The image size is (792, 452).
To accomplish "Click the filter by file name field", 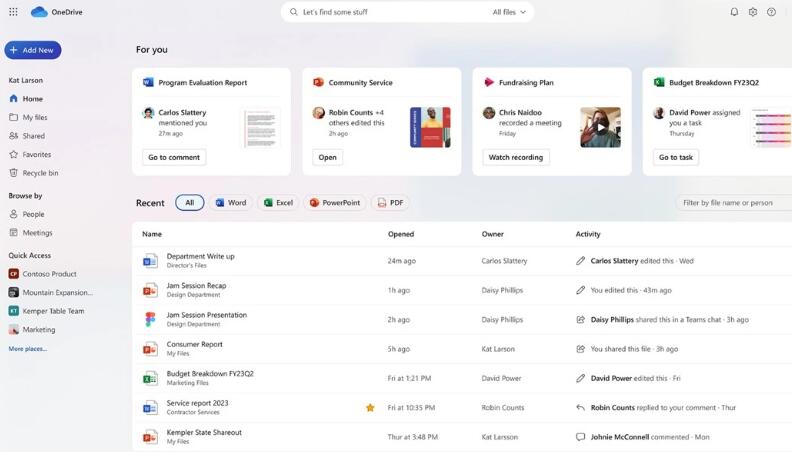I will pos(732,203).
